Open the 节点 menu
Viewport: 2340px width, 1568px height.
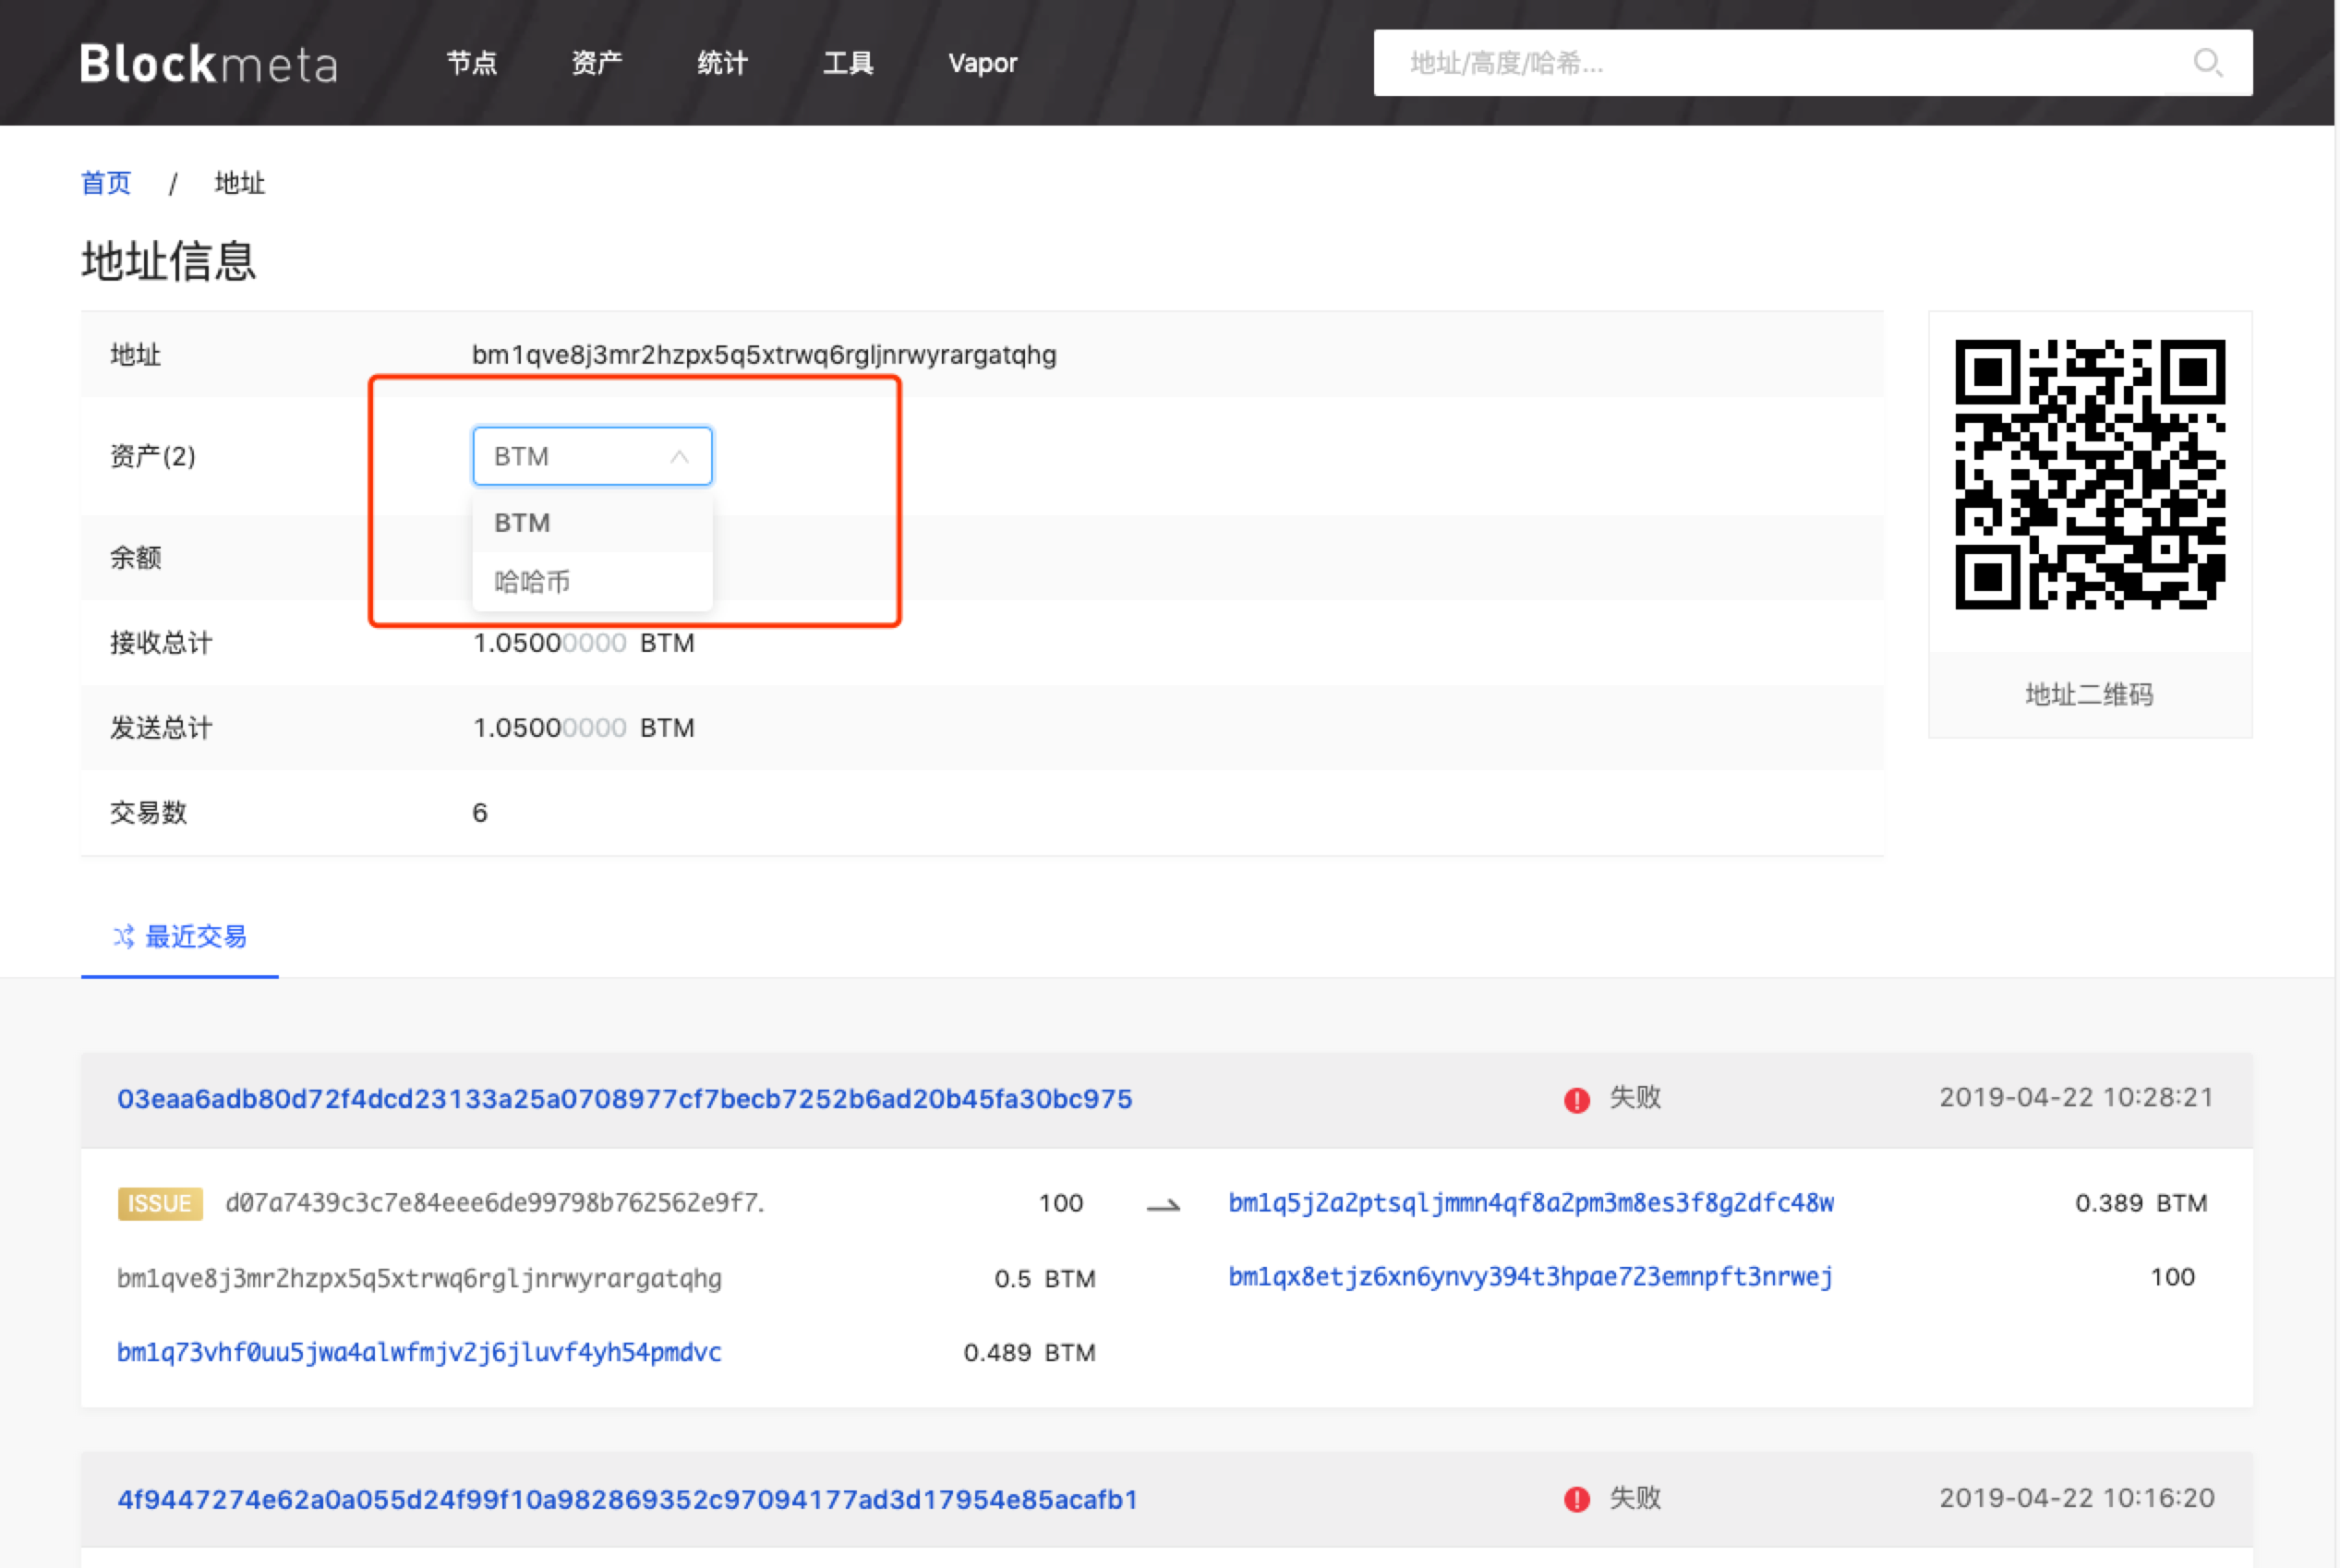coord(471,63)
